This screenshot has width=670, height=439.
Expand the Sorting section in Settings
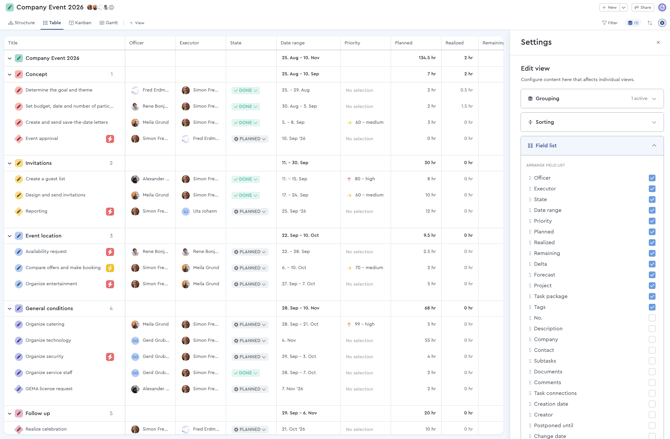coord(592,122)
